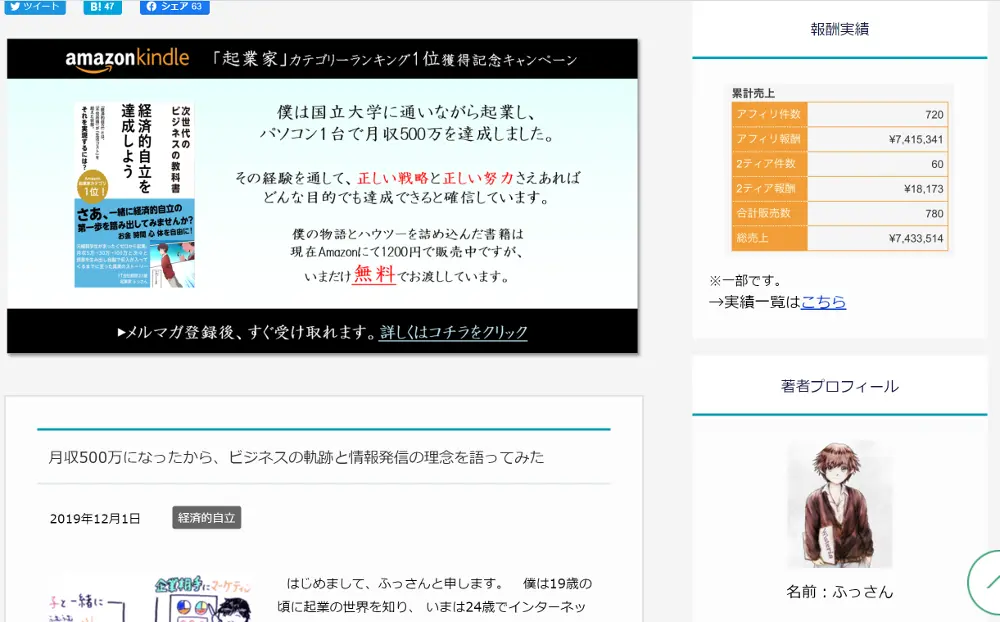
Task: Click the 報酬実績 section heading
Action: 840,28
